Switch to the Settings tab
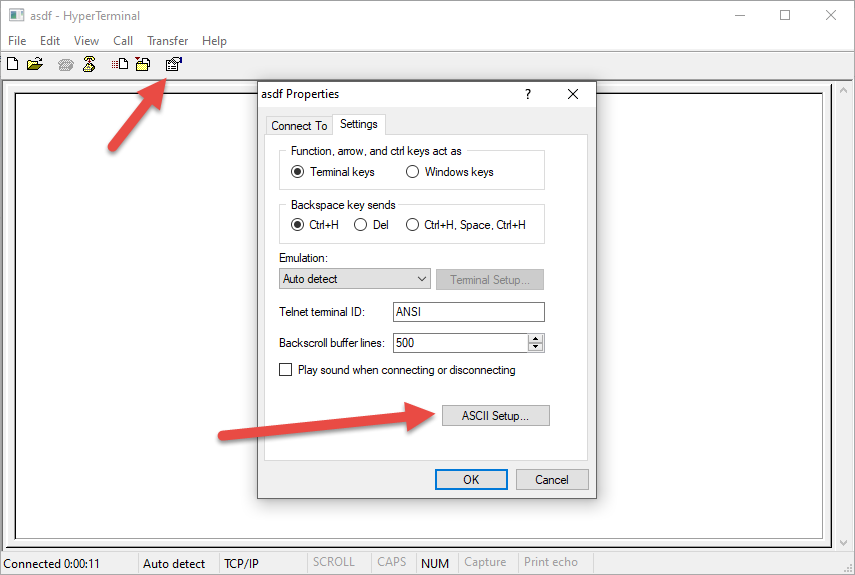 [359, 124]
